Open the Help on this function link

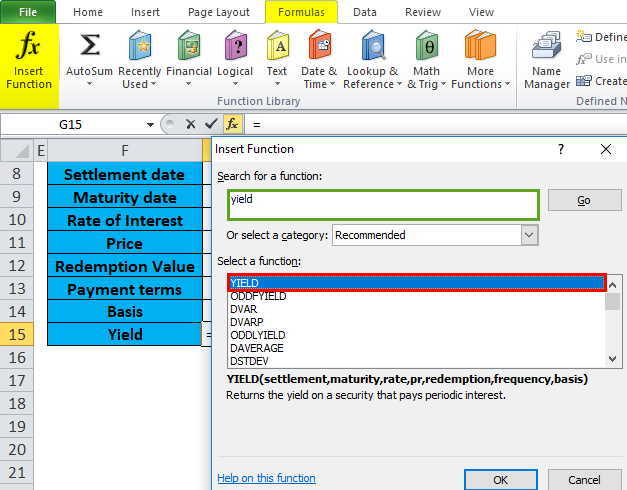pos(266,478)
